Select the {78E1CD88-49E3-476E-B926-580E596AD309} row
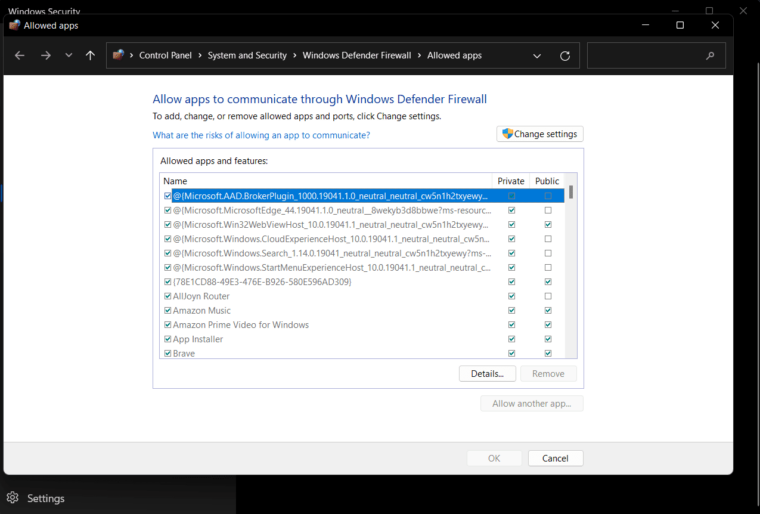This screenshot has height=514, width=760. click(x=364, y=282)
